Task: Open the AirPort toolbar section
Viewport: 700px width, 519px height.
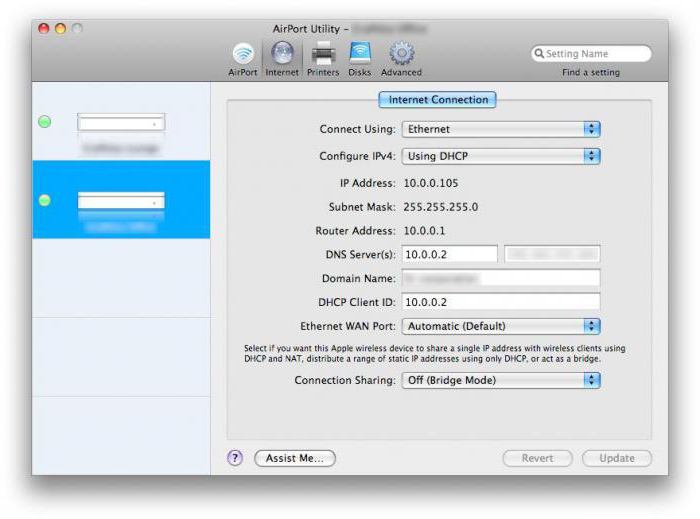Action: (243, 59)
